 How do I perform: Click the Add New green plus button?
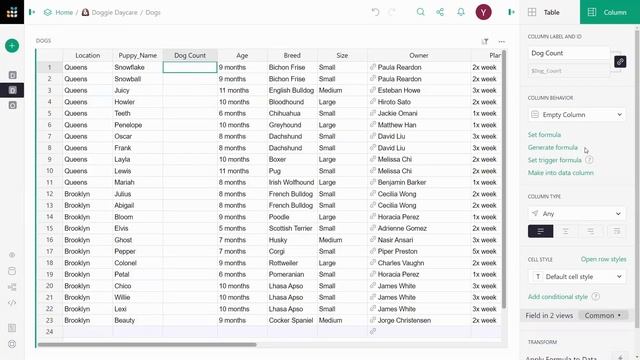12,46
